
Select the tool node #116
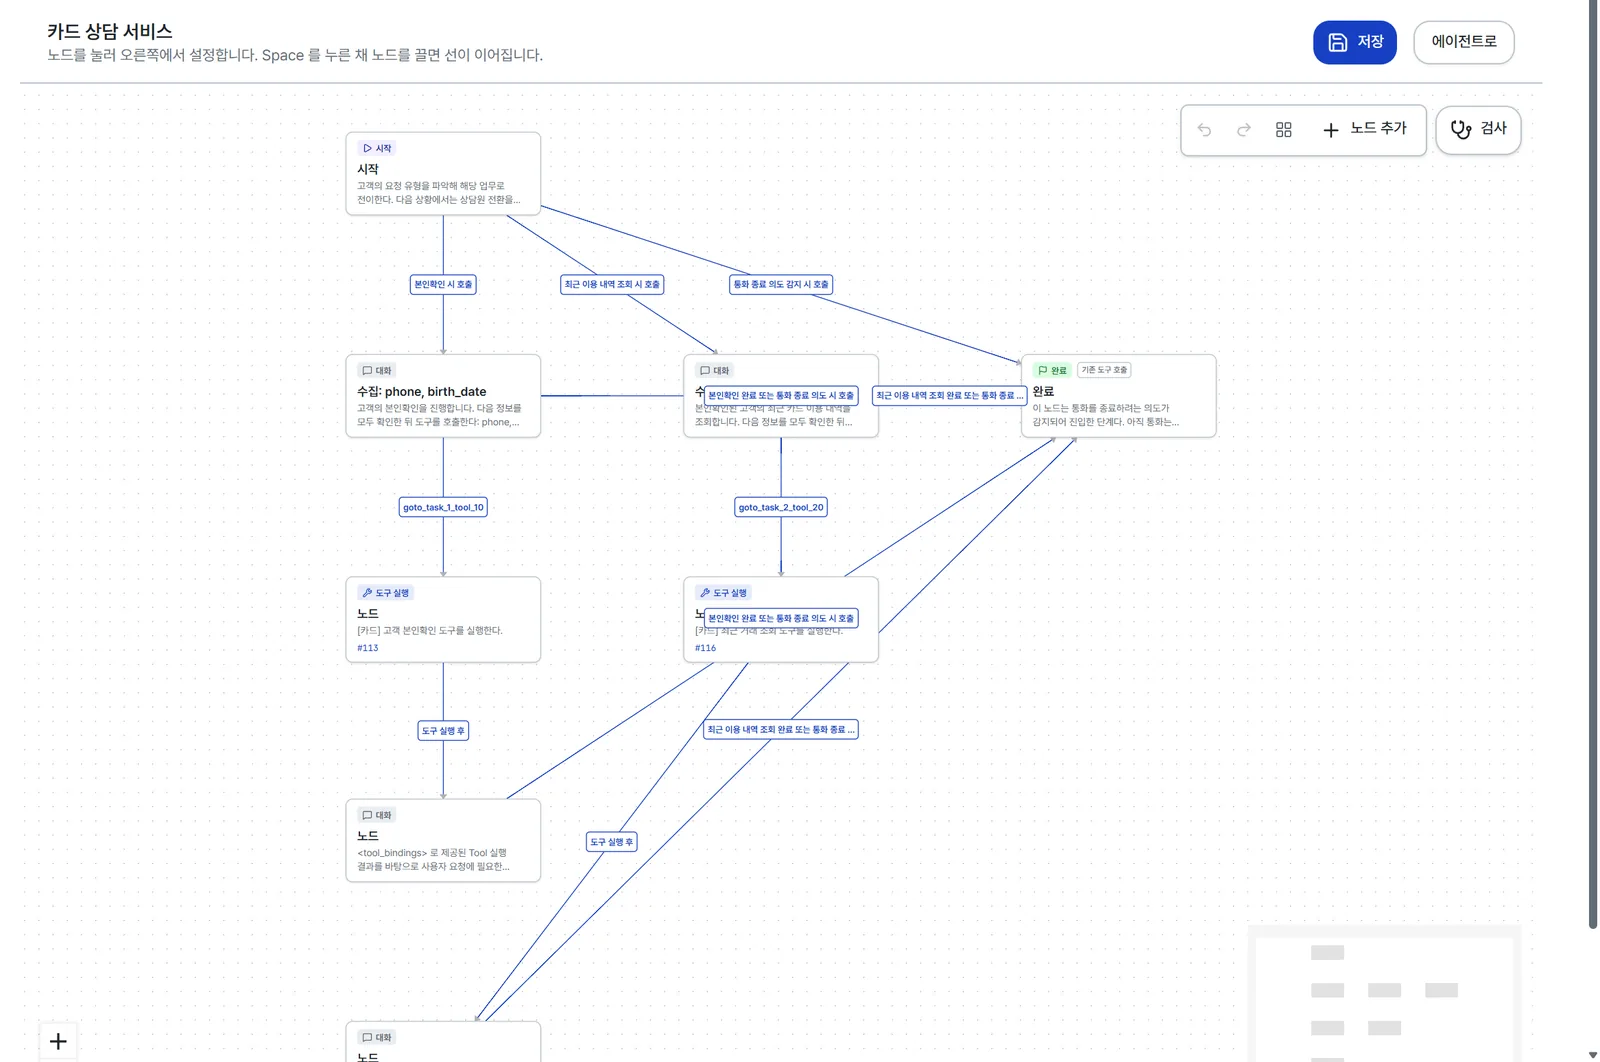(781, 619)
